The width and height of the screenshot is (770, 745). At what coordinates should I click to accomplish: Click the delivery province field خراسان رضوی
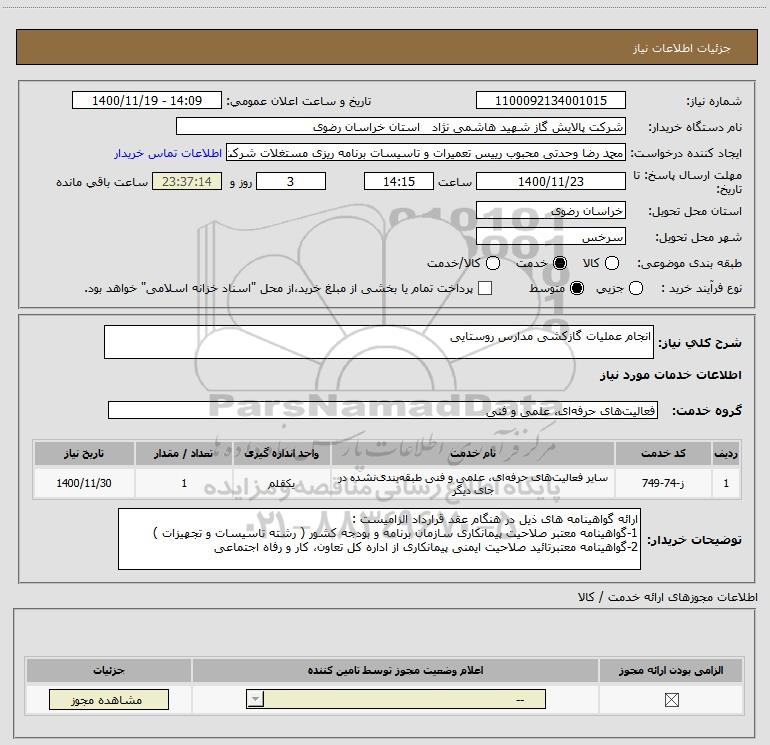(550, 211)
